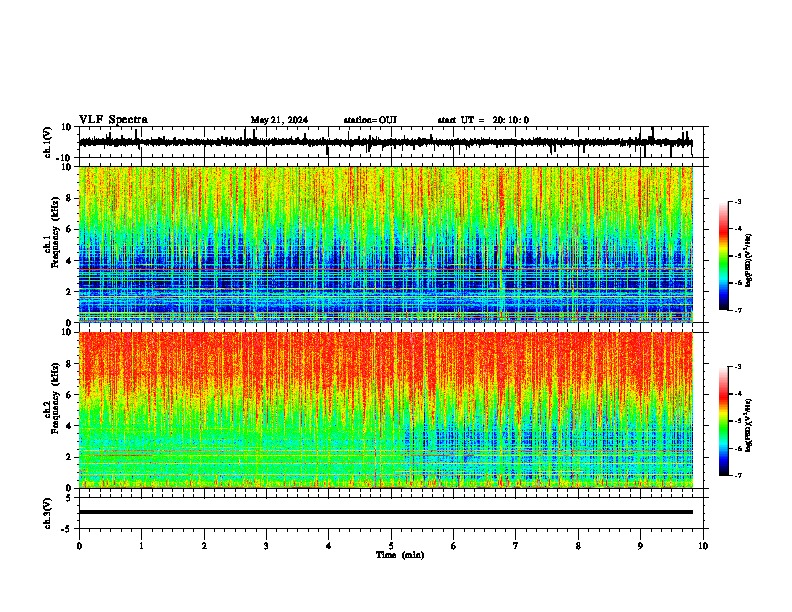Click the "May 21, 2024" date text
The image size is (792, 612).
point(279,120)
